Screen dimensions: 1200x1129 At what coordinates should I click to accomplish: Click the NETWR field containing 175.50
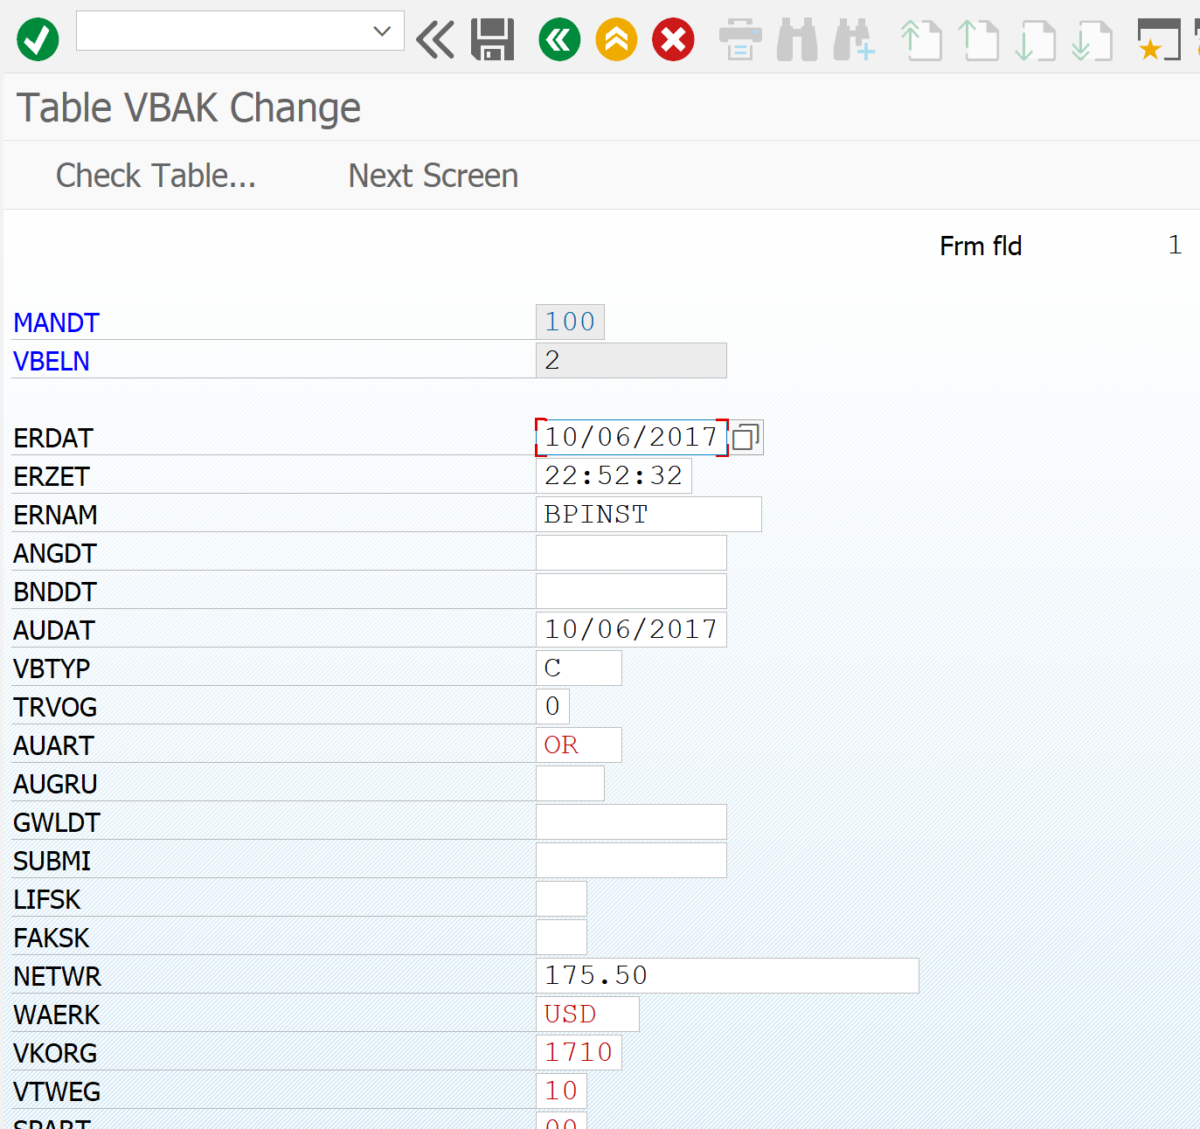(726, 976)
